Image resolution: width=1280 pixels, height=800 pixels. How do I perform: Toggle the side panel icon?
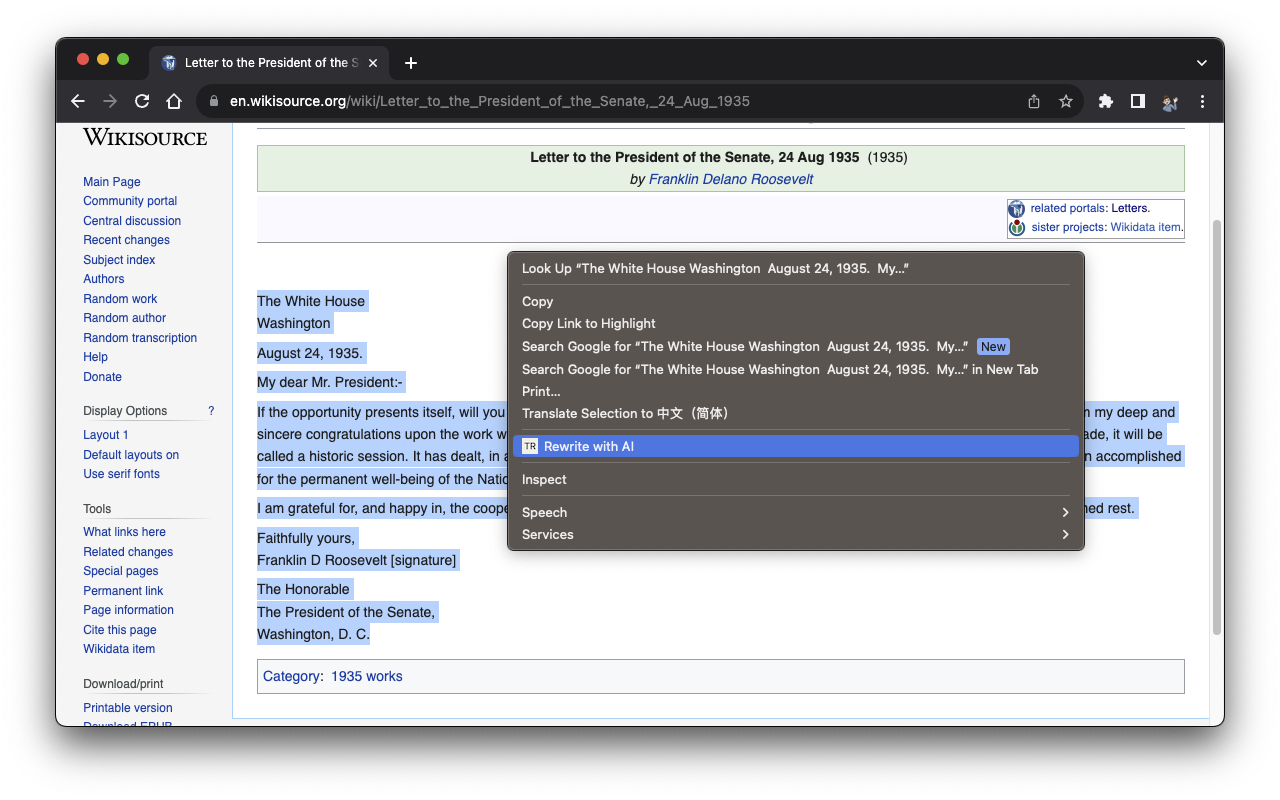pyautogui.click(x=1137, y=101)
